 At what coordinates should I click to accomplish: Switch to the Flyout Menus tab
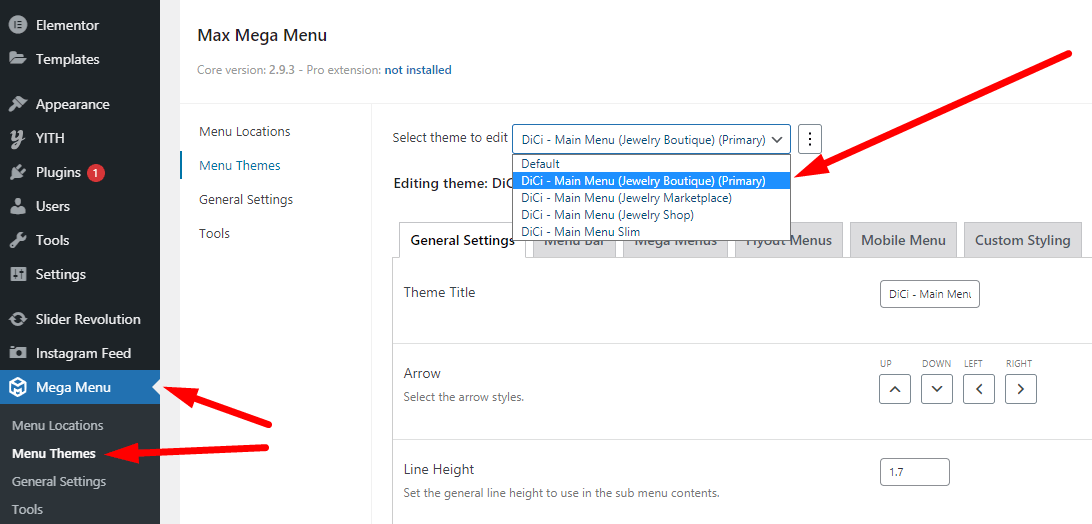[788, 240]
